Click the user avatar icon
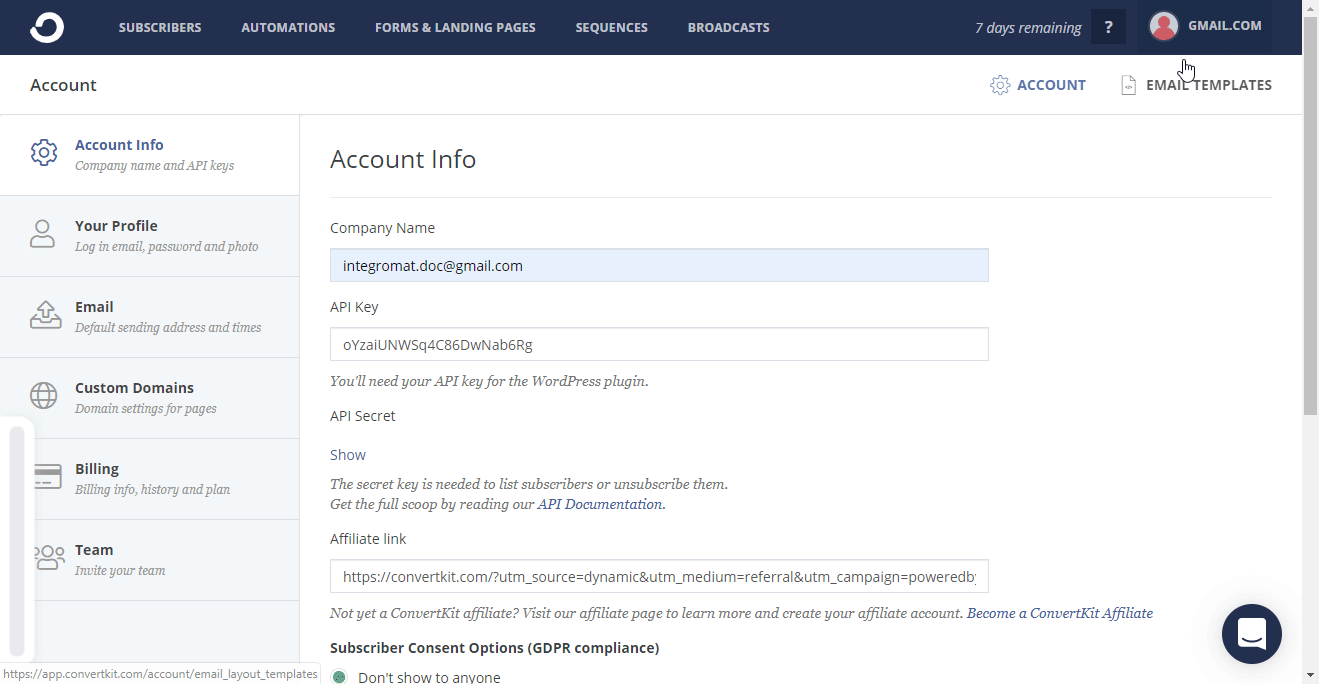The image size is (1319, 684). point(1163,26)
